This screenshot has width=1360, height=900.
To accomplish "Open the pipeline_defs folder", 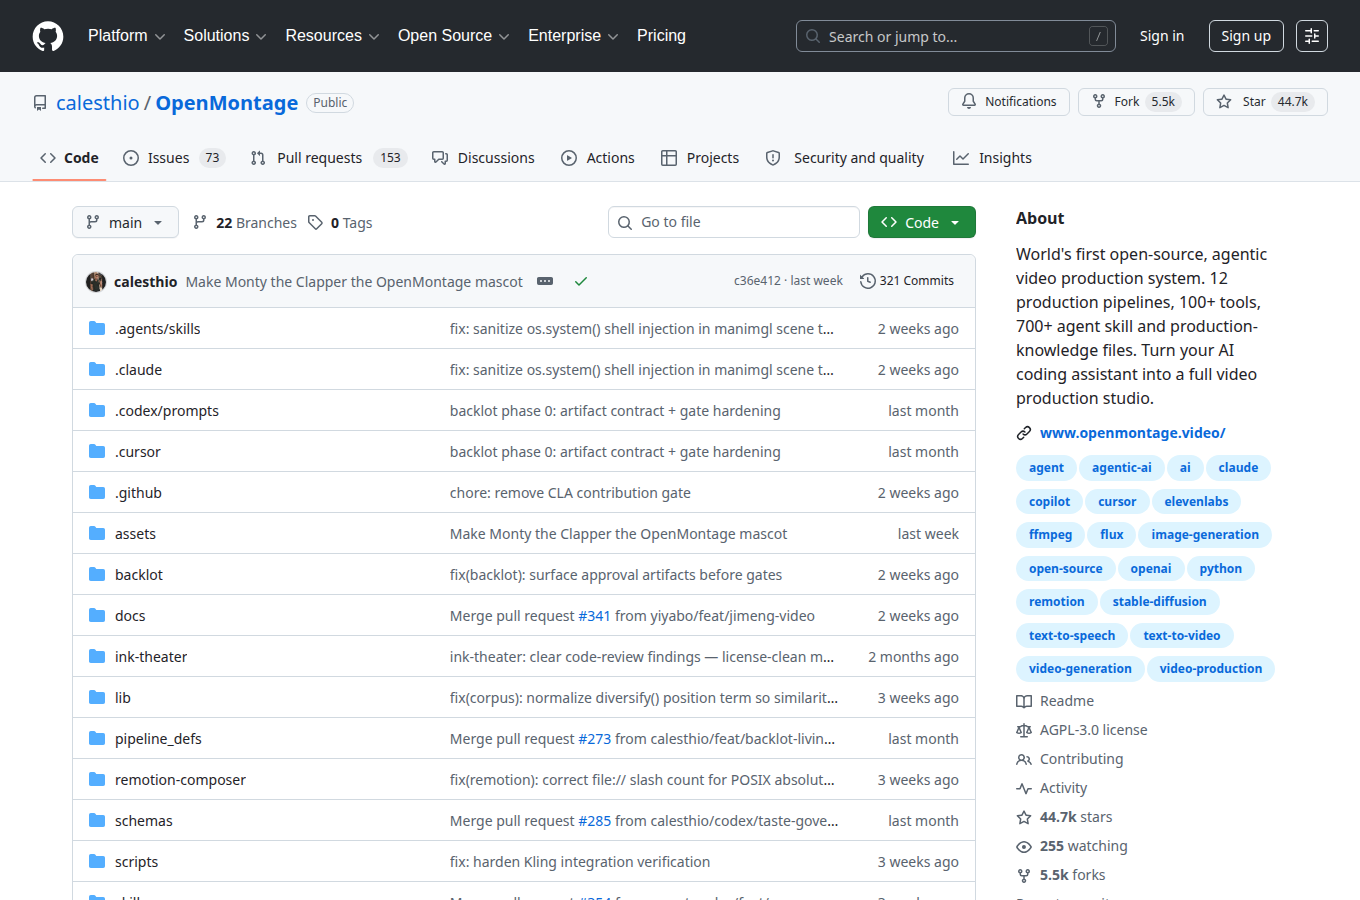I will tap(158, 739).
